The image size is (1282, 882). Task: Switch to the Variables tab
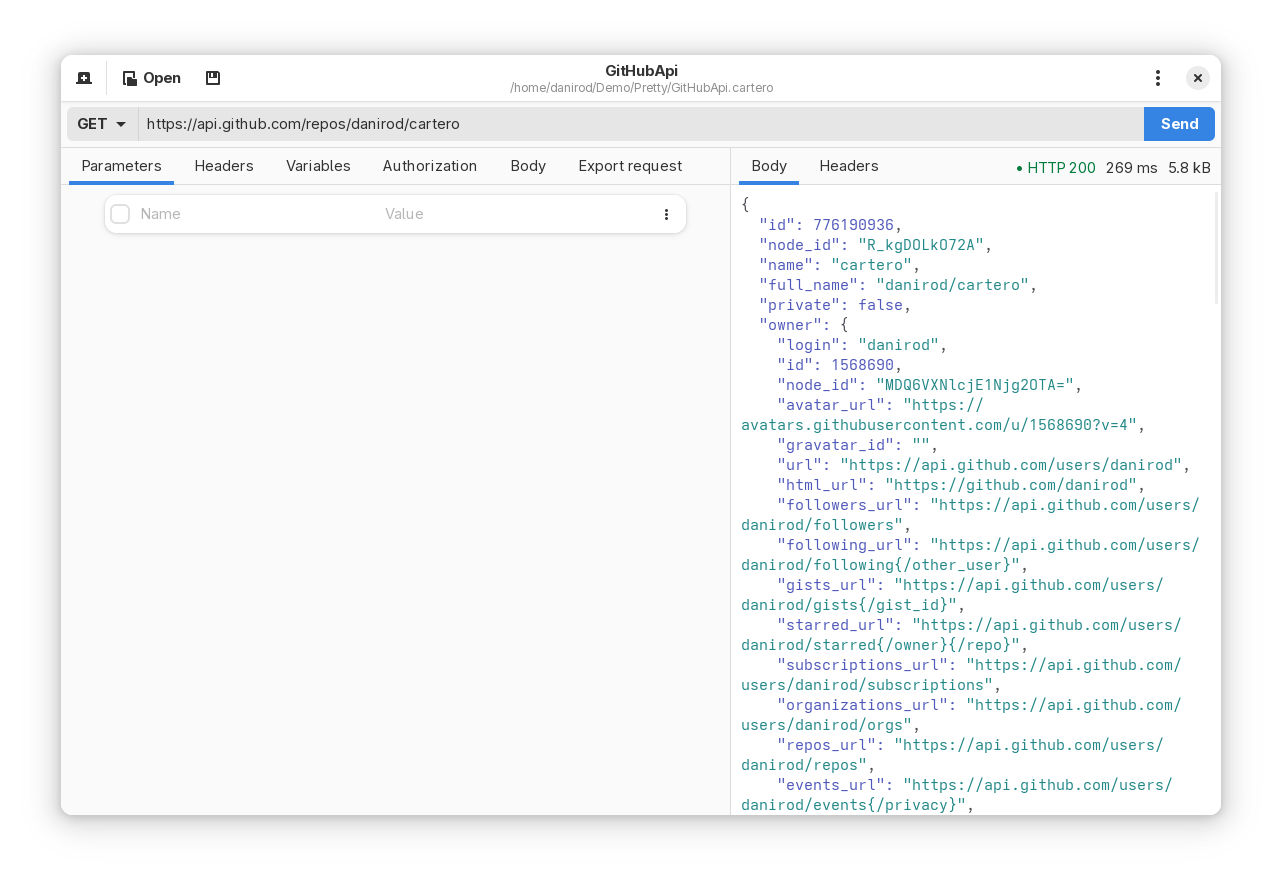click(x=318, y=166)
